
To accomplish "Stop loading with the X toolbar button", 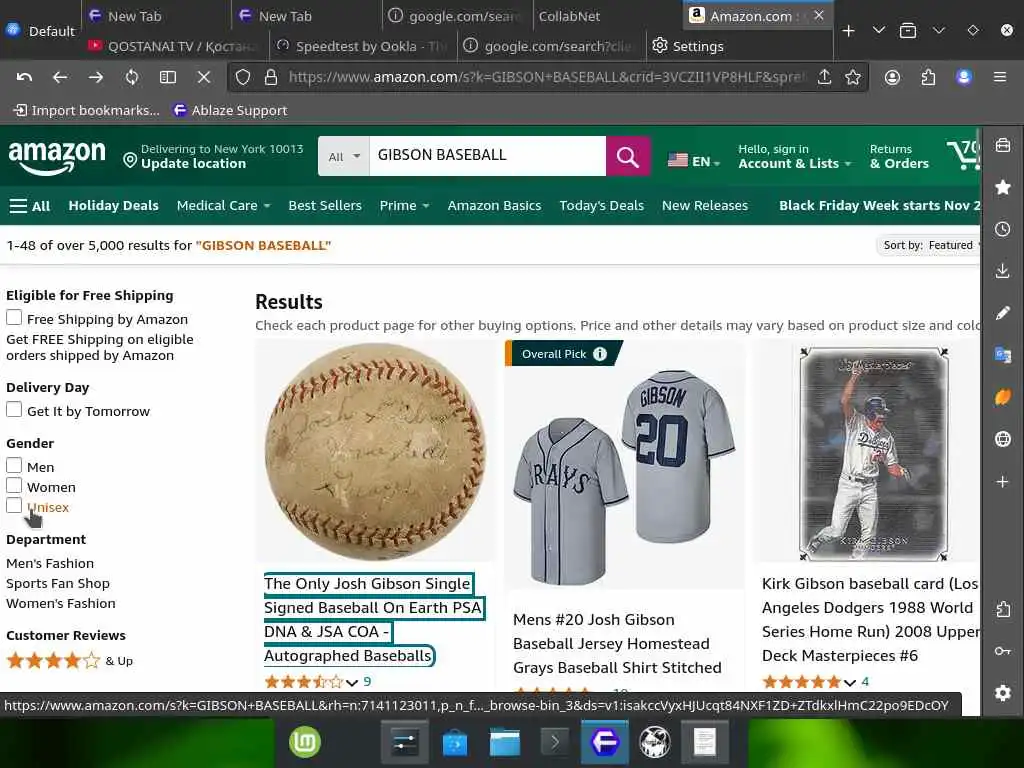I will tap(204, 77).
